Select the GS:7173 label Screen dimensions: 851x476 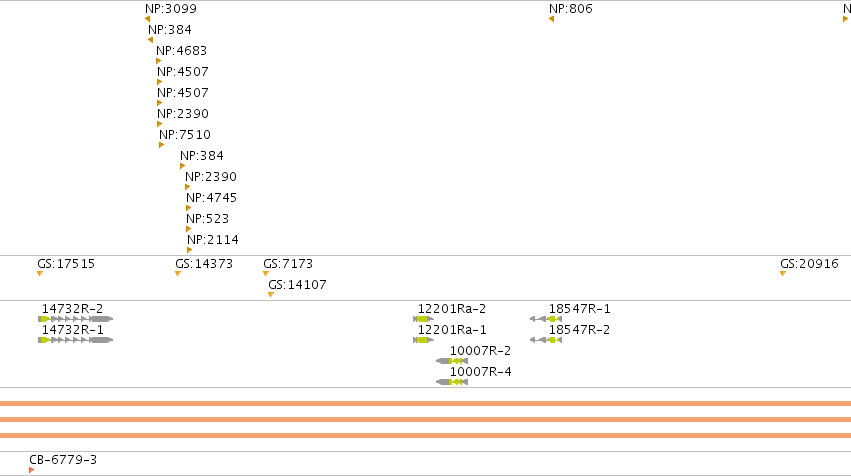click(288, 264)
